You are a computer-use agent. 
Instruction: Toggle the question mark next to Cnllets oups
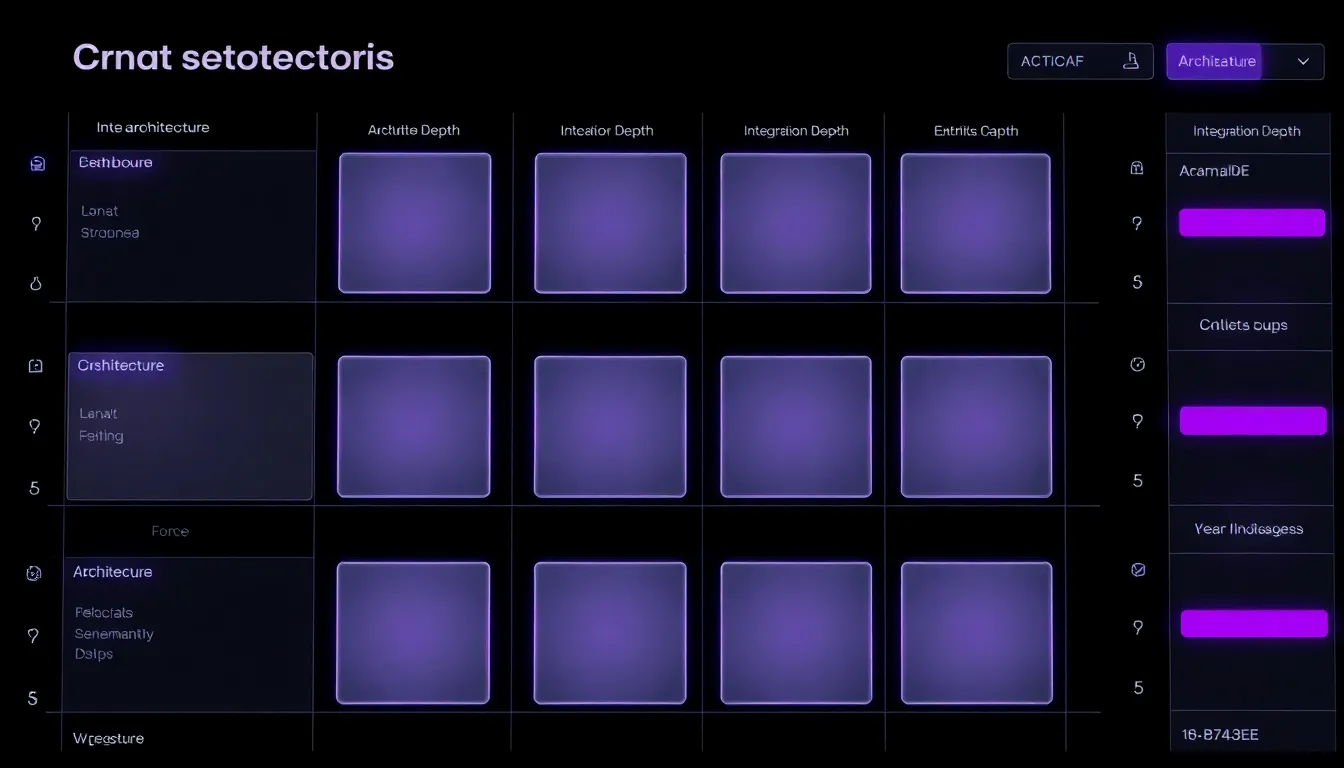coord(1136,421)
